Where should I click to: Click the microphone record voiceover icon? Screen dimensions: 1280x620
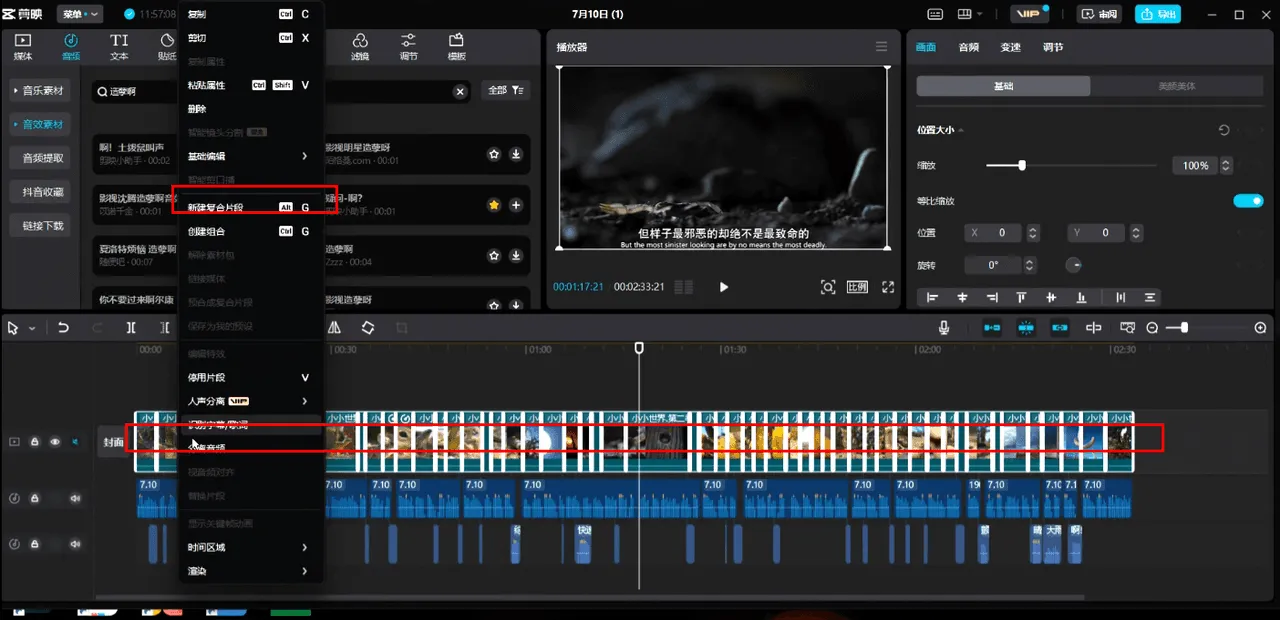943,328
